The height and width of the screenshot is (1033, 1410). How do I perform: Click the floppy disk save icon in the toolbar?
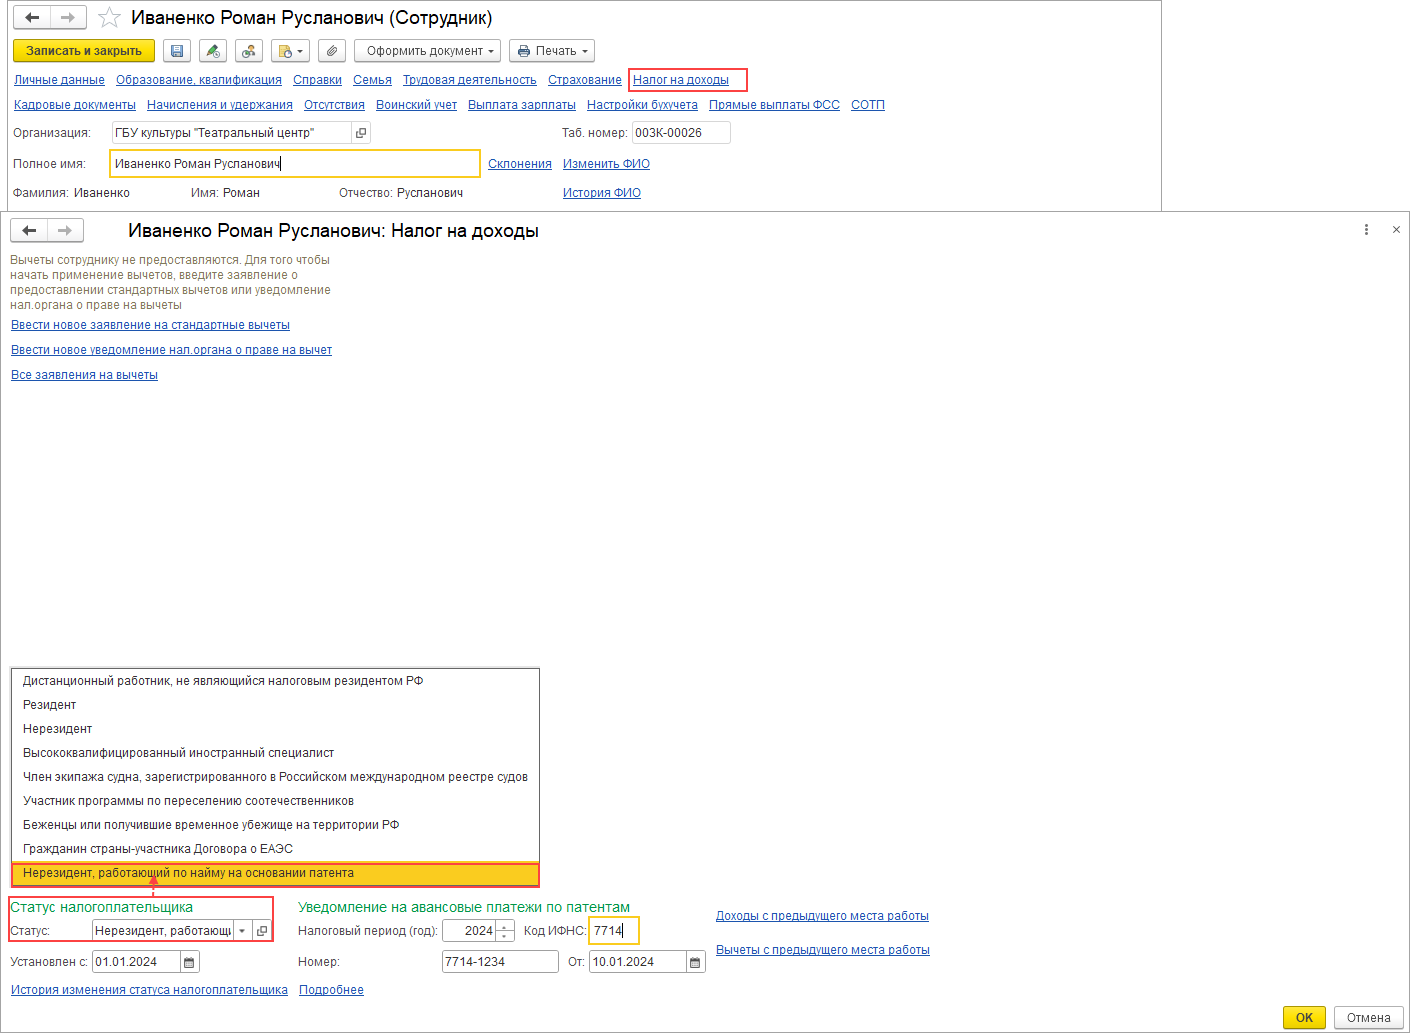click(176, 51)
